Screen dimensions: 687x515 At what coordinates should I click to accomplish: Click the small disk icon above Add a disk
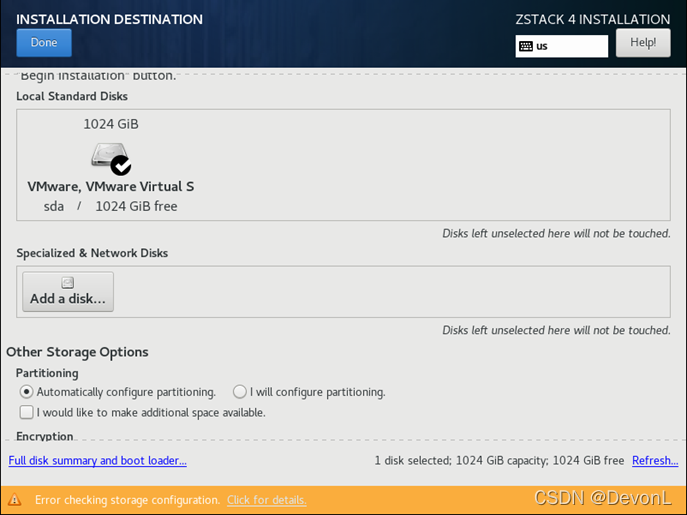tap(67, 283)
